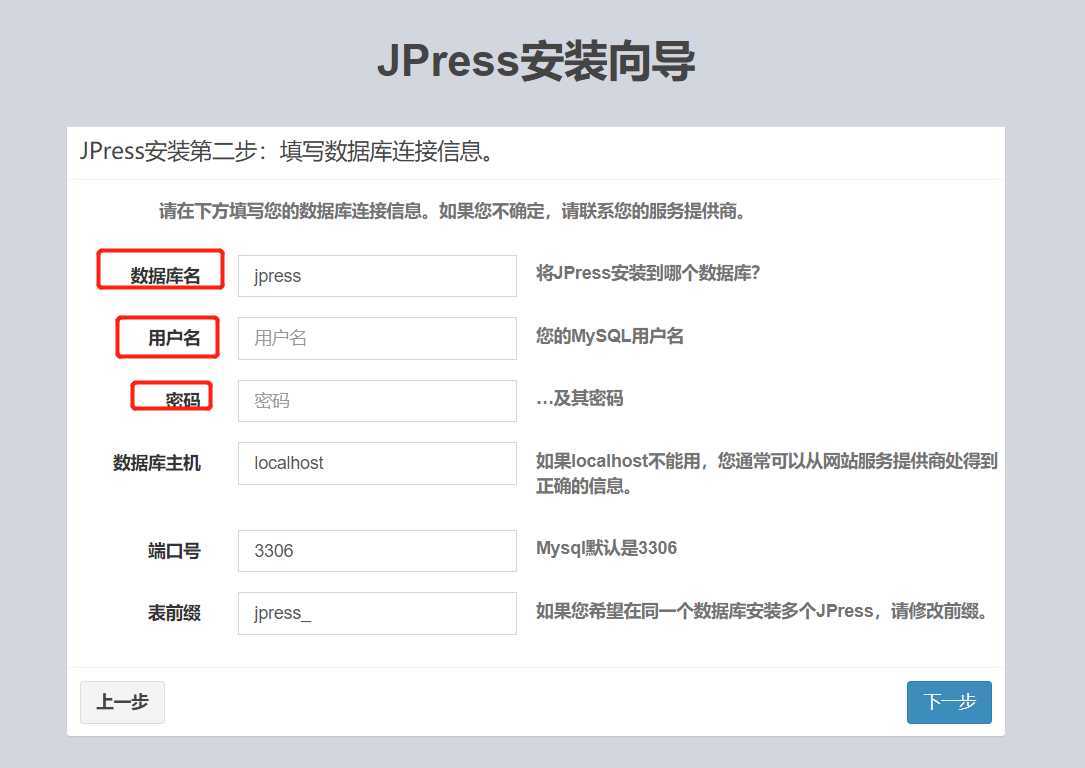The height and width of the screenshot is (768, 1085).
Task: Click the 数据库主机 label
Action: pos(157,463)
